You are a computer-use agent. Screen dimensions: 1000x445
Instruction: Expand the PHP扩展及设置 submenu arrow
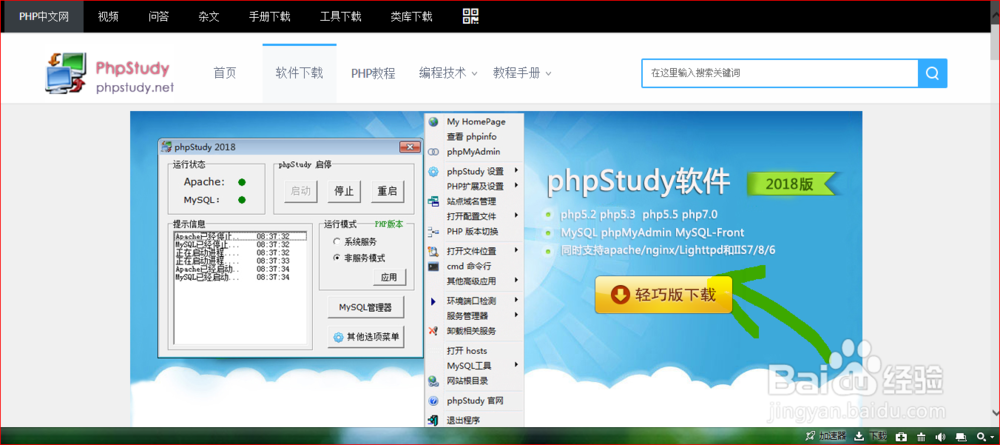(516, 186)
